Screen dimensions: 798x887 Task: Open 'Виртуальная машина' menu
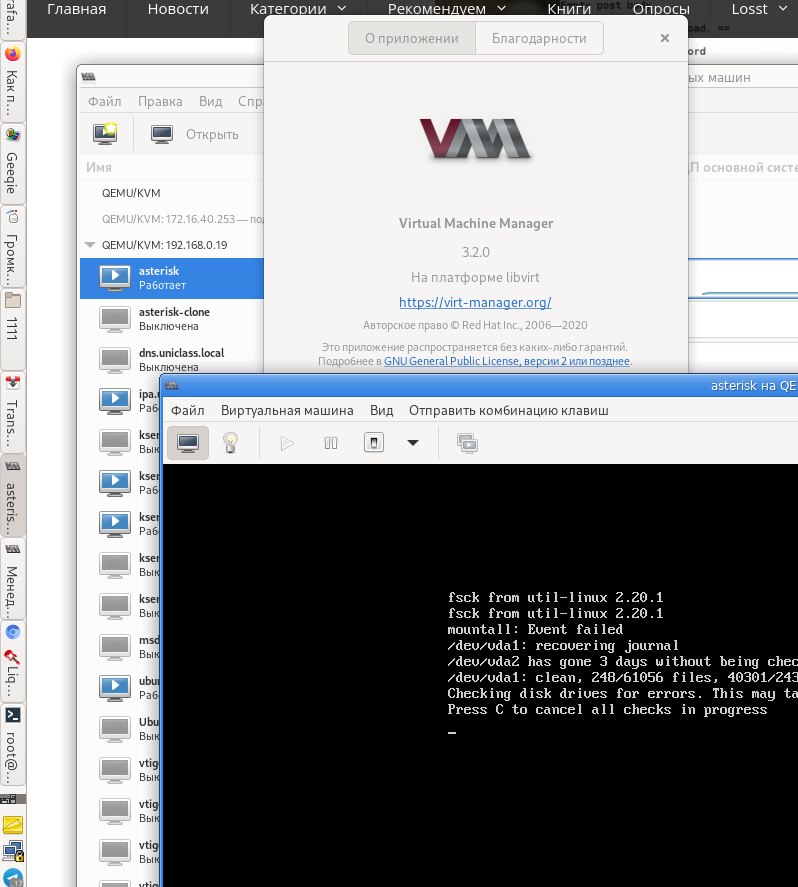287,411
